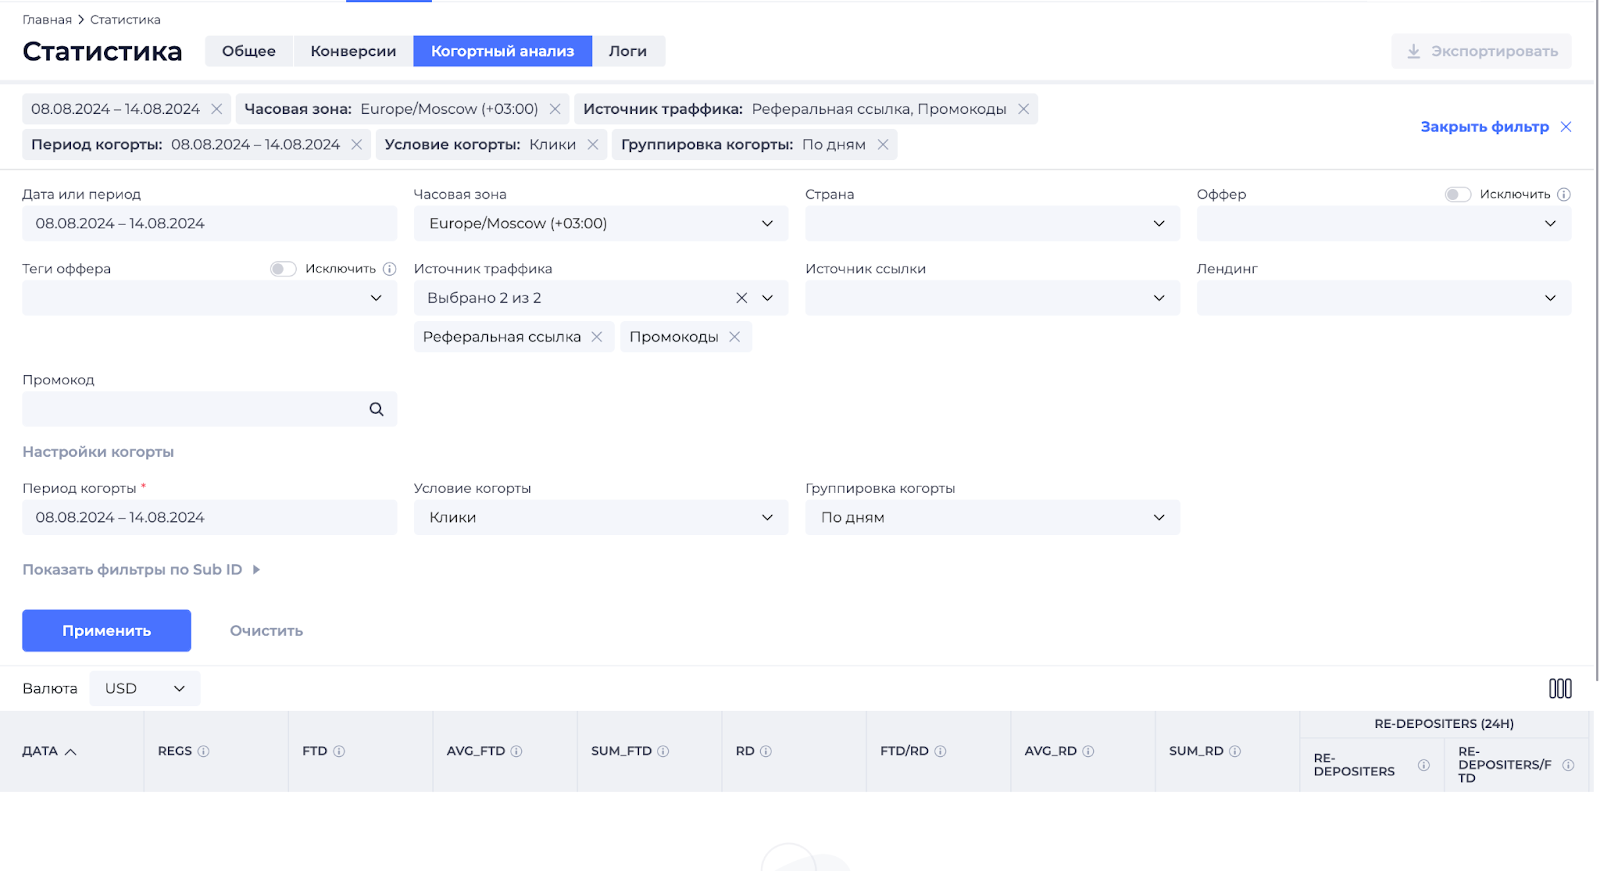Click the Применить button
The image size is (1600, 871).
point(107,631)
